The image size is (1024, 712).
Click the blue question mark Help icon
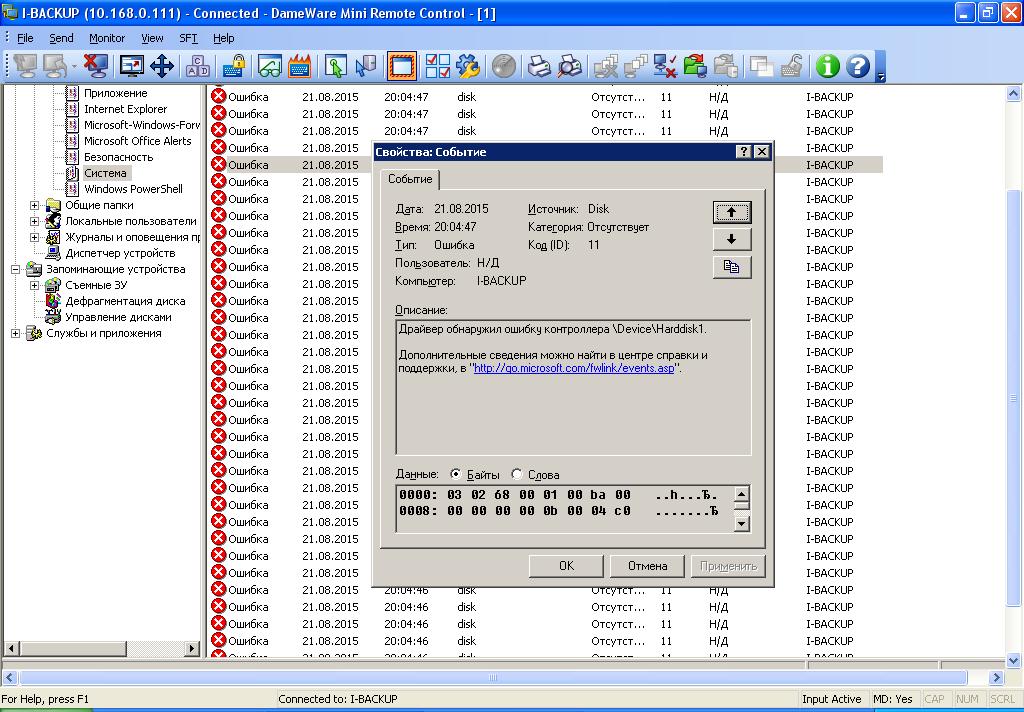[x=857, y=66]
